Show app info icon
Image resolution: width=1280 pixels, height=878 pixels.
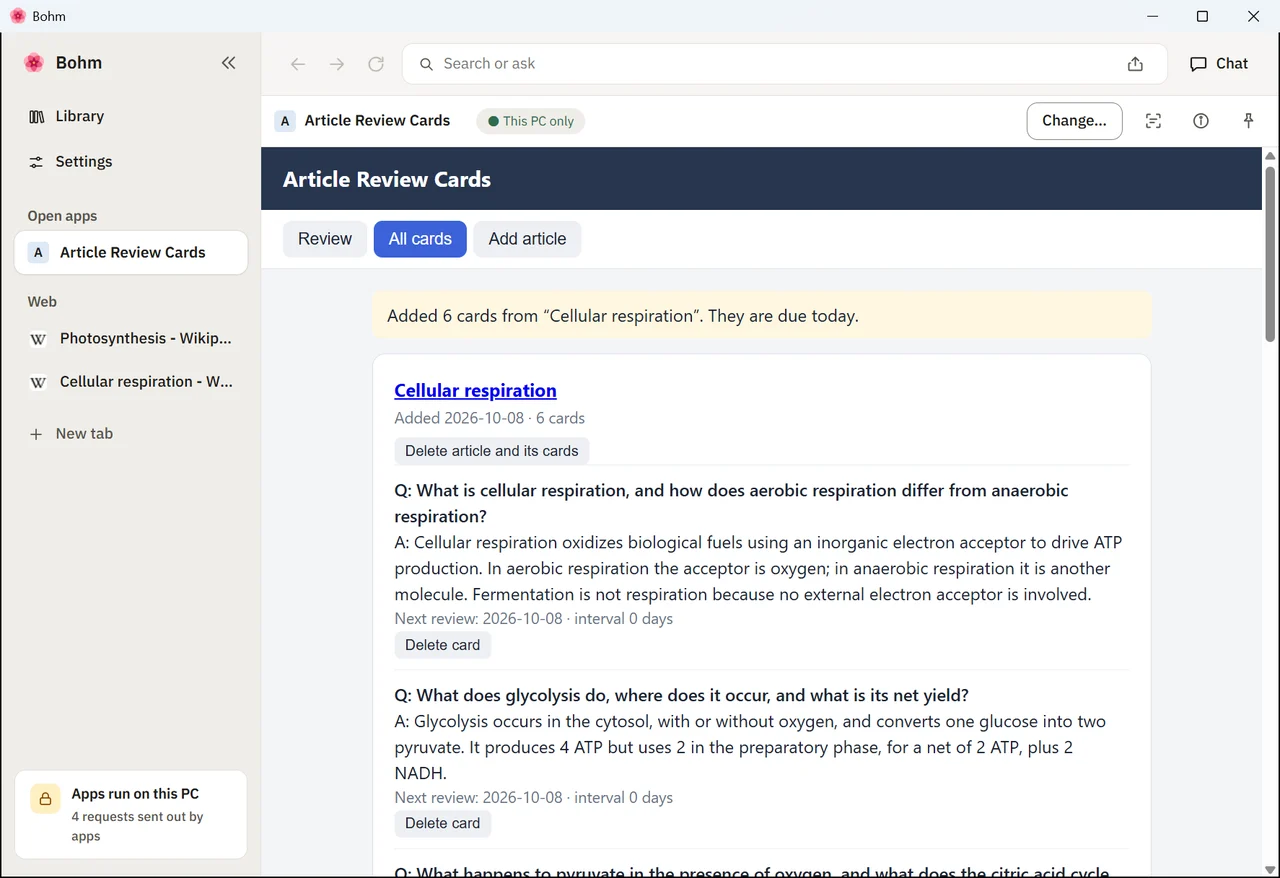point(1201,121)
